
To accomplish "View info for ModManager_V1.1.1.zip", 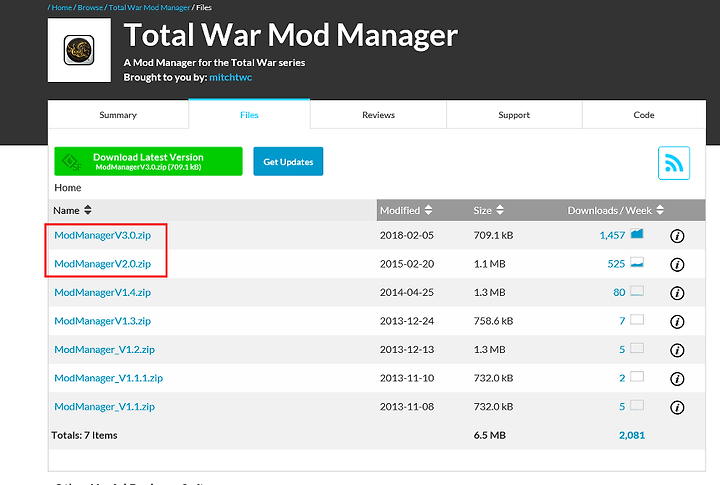I will [x=677, y=379].
